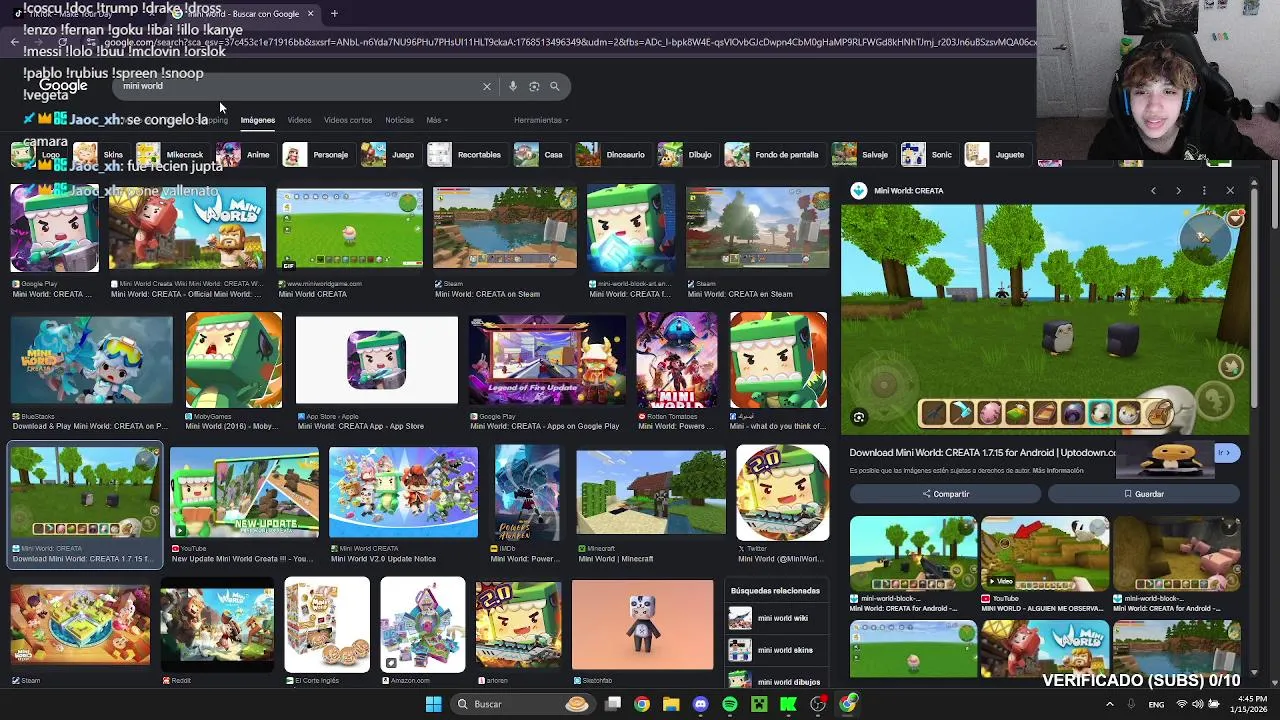
Task: Click the 'Ir' visit button in the preview
Action: coord(1226,453)
